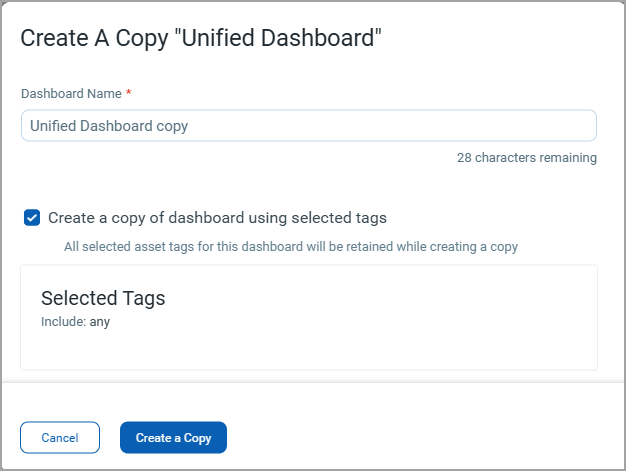Click the dialog title Create A Copy "Unified Dashboard"
Screen dimensions: 626x471
(x=201, y=38)
